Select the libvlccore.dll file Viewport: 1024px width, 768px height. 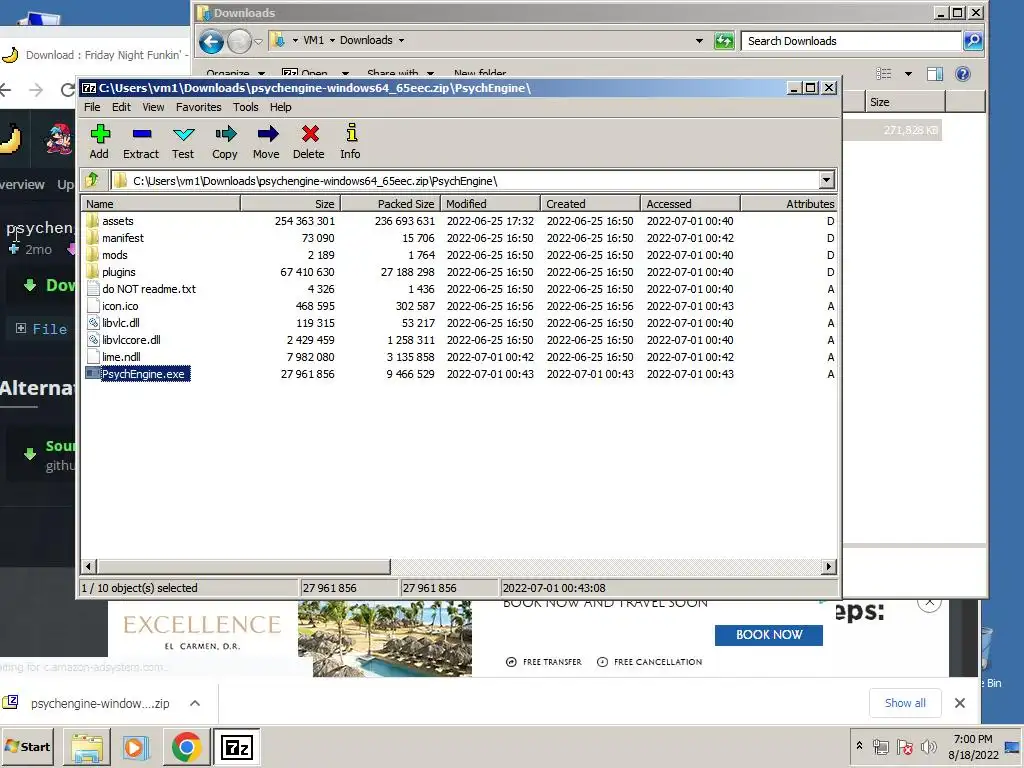131,340
